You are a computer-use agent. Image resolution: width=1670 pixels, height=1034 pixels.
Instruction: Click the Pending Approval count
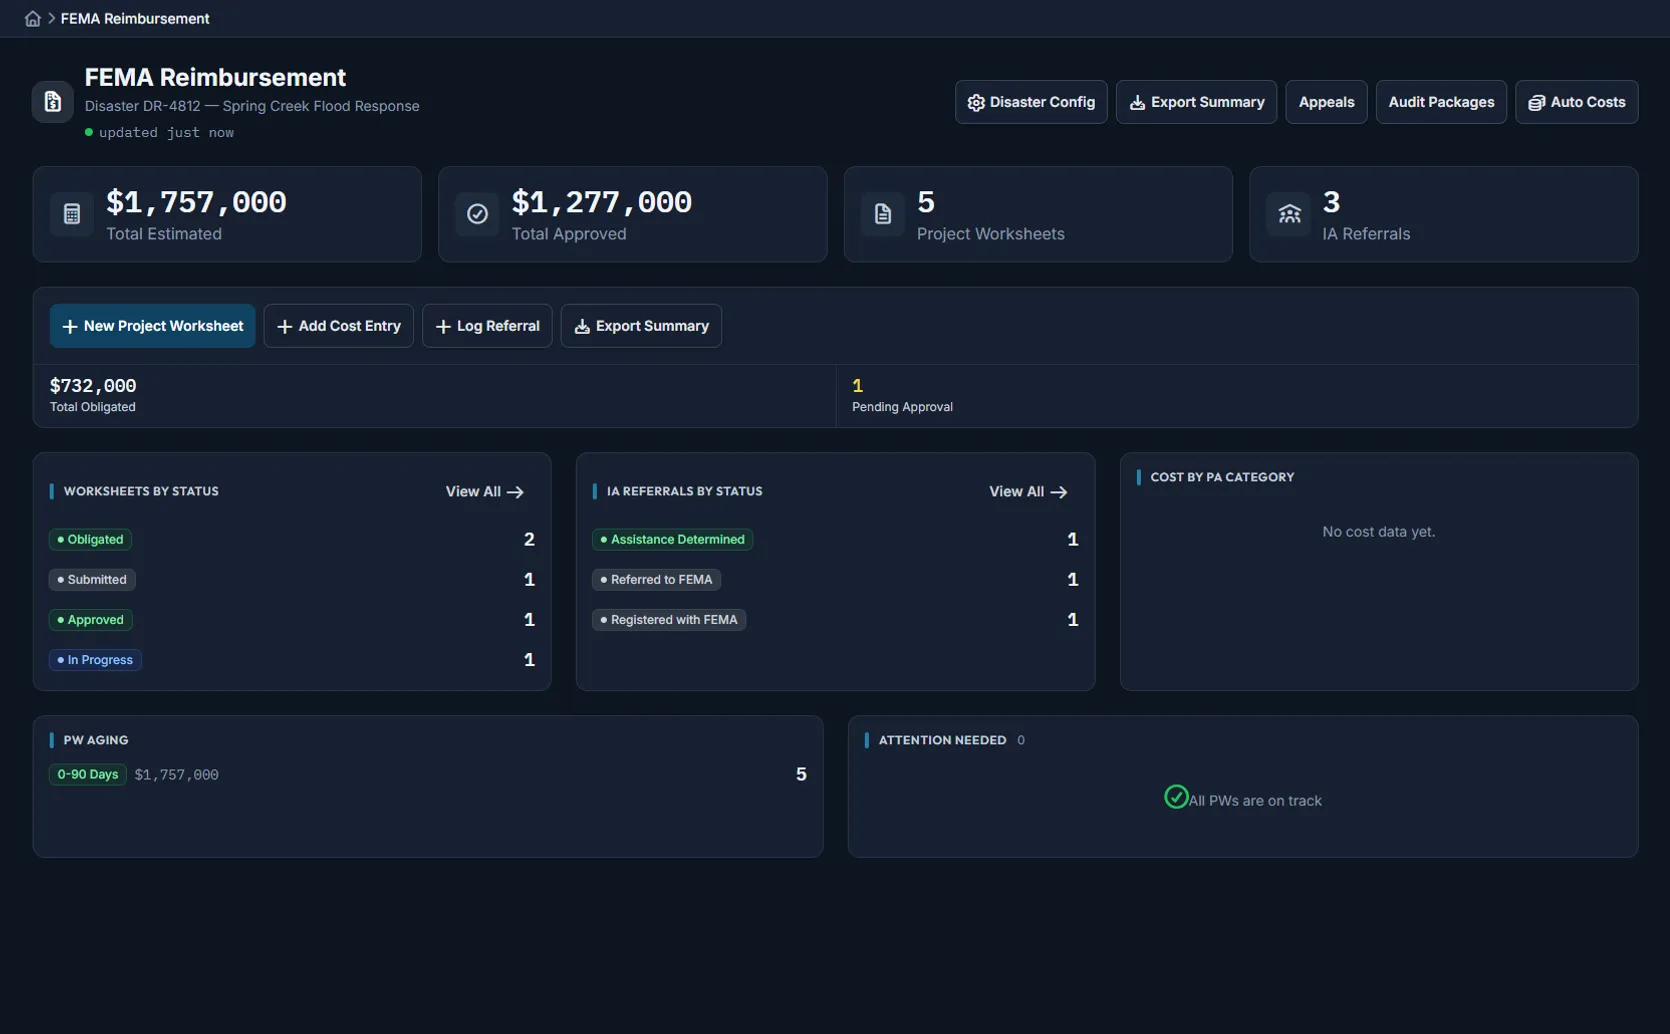[857, 385]
